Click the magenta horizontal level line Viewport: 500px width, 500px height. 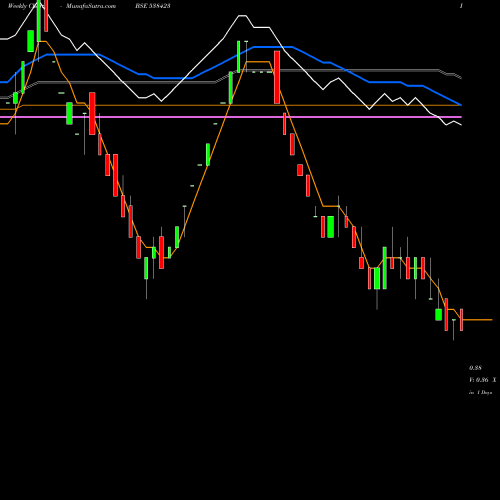(231, 117)
